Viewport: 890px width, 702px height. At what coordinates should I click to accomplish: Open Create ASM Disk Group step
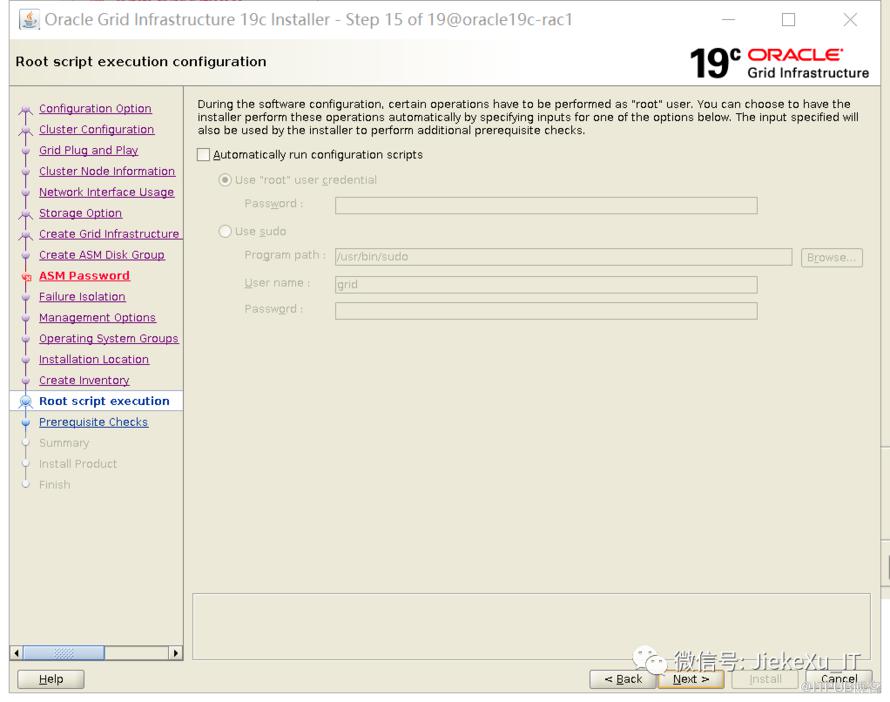pyautogui.click(x=102, y=255)
